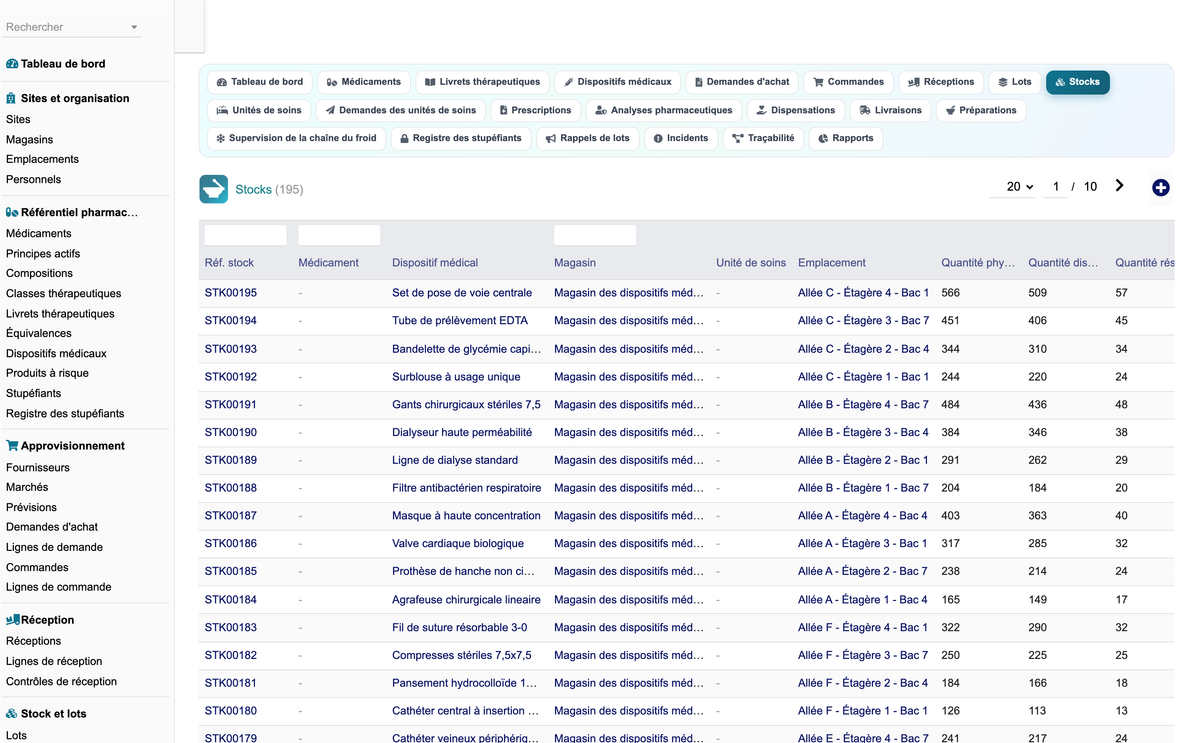Open Rappels de lots tab
The height and width of the screenshot is (743, 1200).
[x=587, y=138]
